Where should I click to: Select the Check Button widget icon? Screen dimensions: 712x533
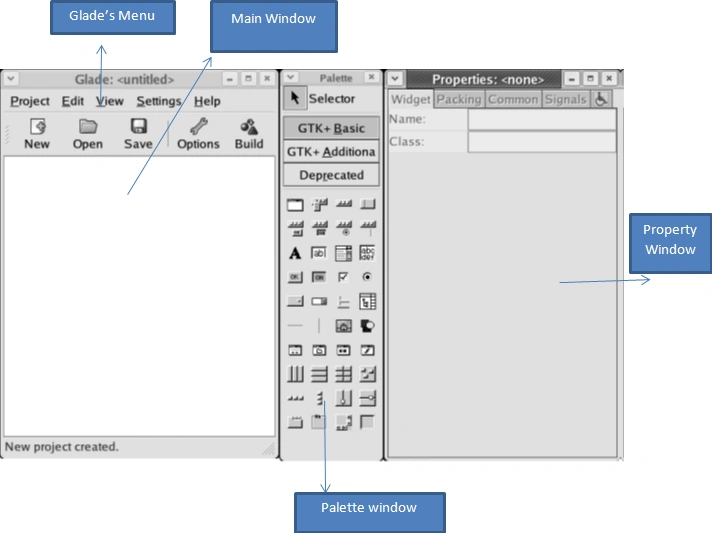click(343, 277)
